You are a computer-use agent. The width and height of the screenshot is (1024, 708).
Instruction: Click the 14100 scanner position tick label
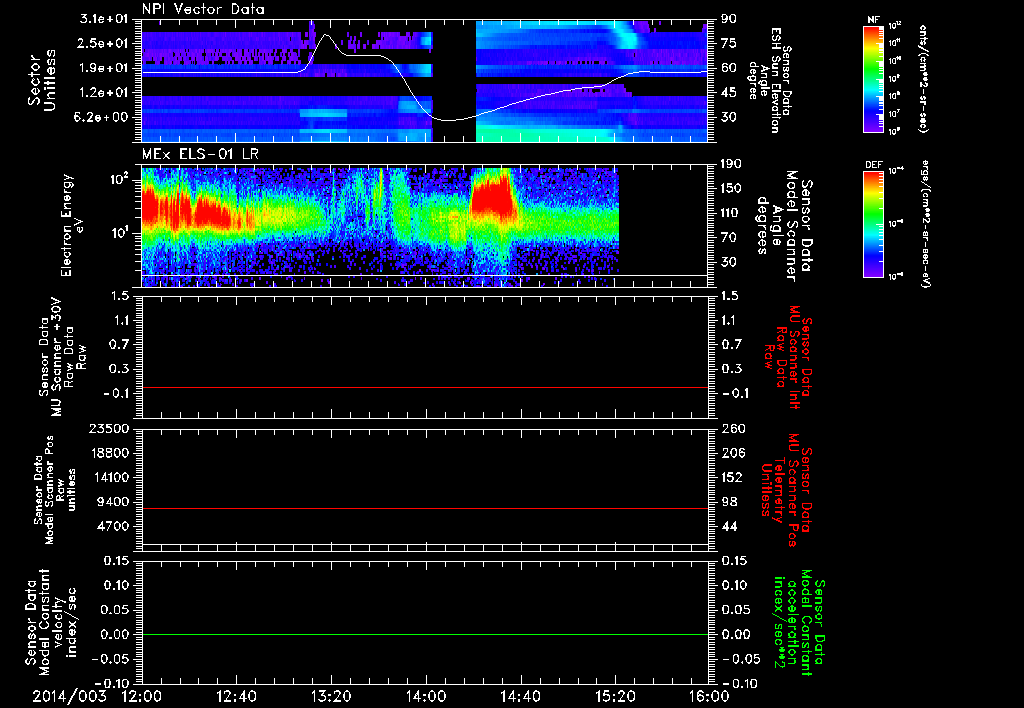pyautogui.click(x=111, y=477)
